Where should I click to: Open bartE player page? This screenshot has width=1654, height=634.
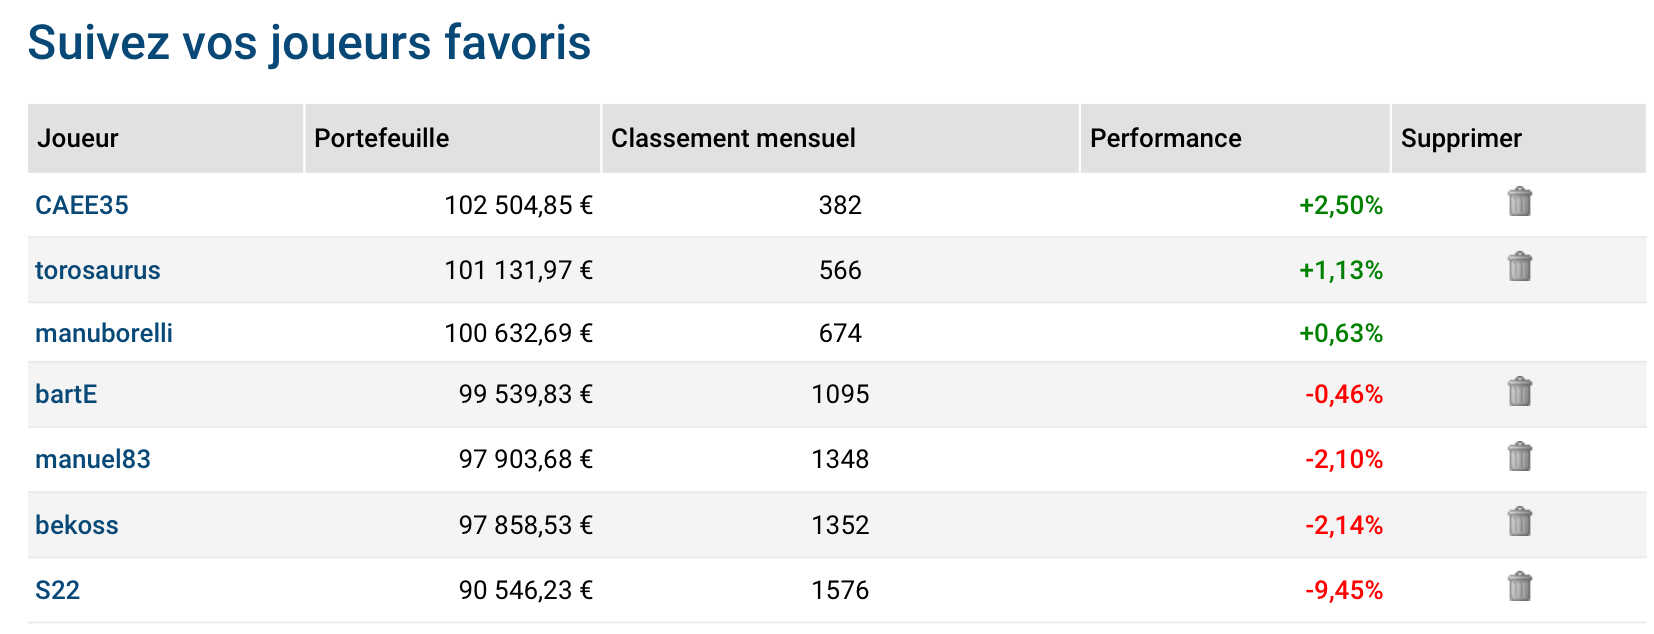pos(66,394)
